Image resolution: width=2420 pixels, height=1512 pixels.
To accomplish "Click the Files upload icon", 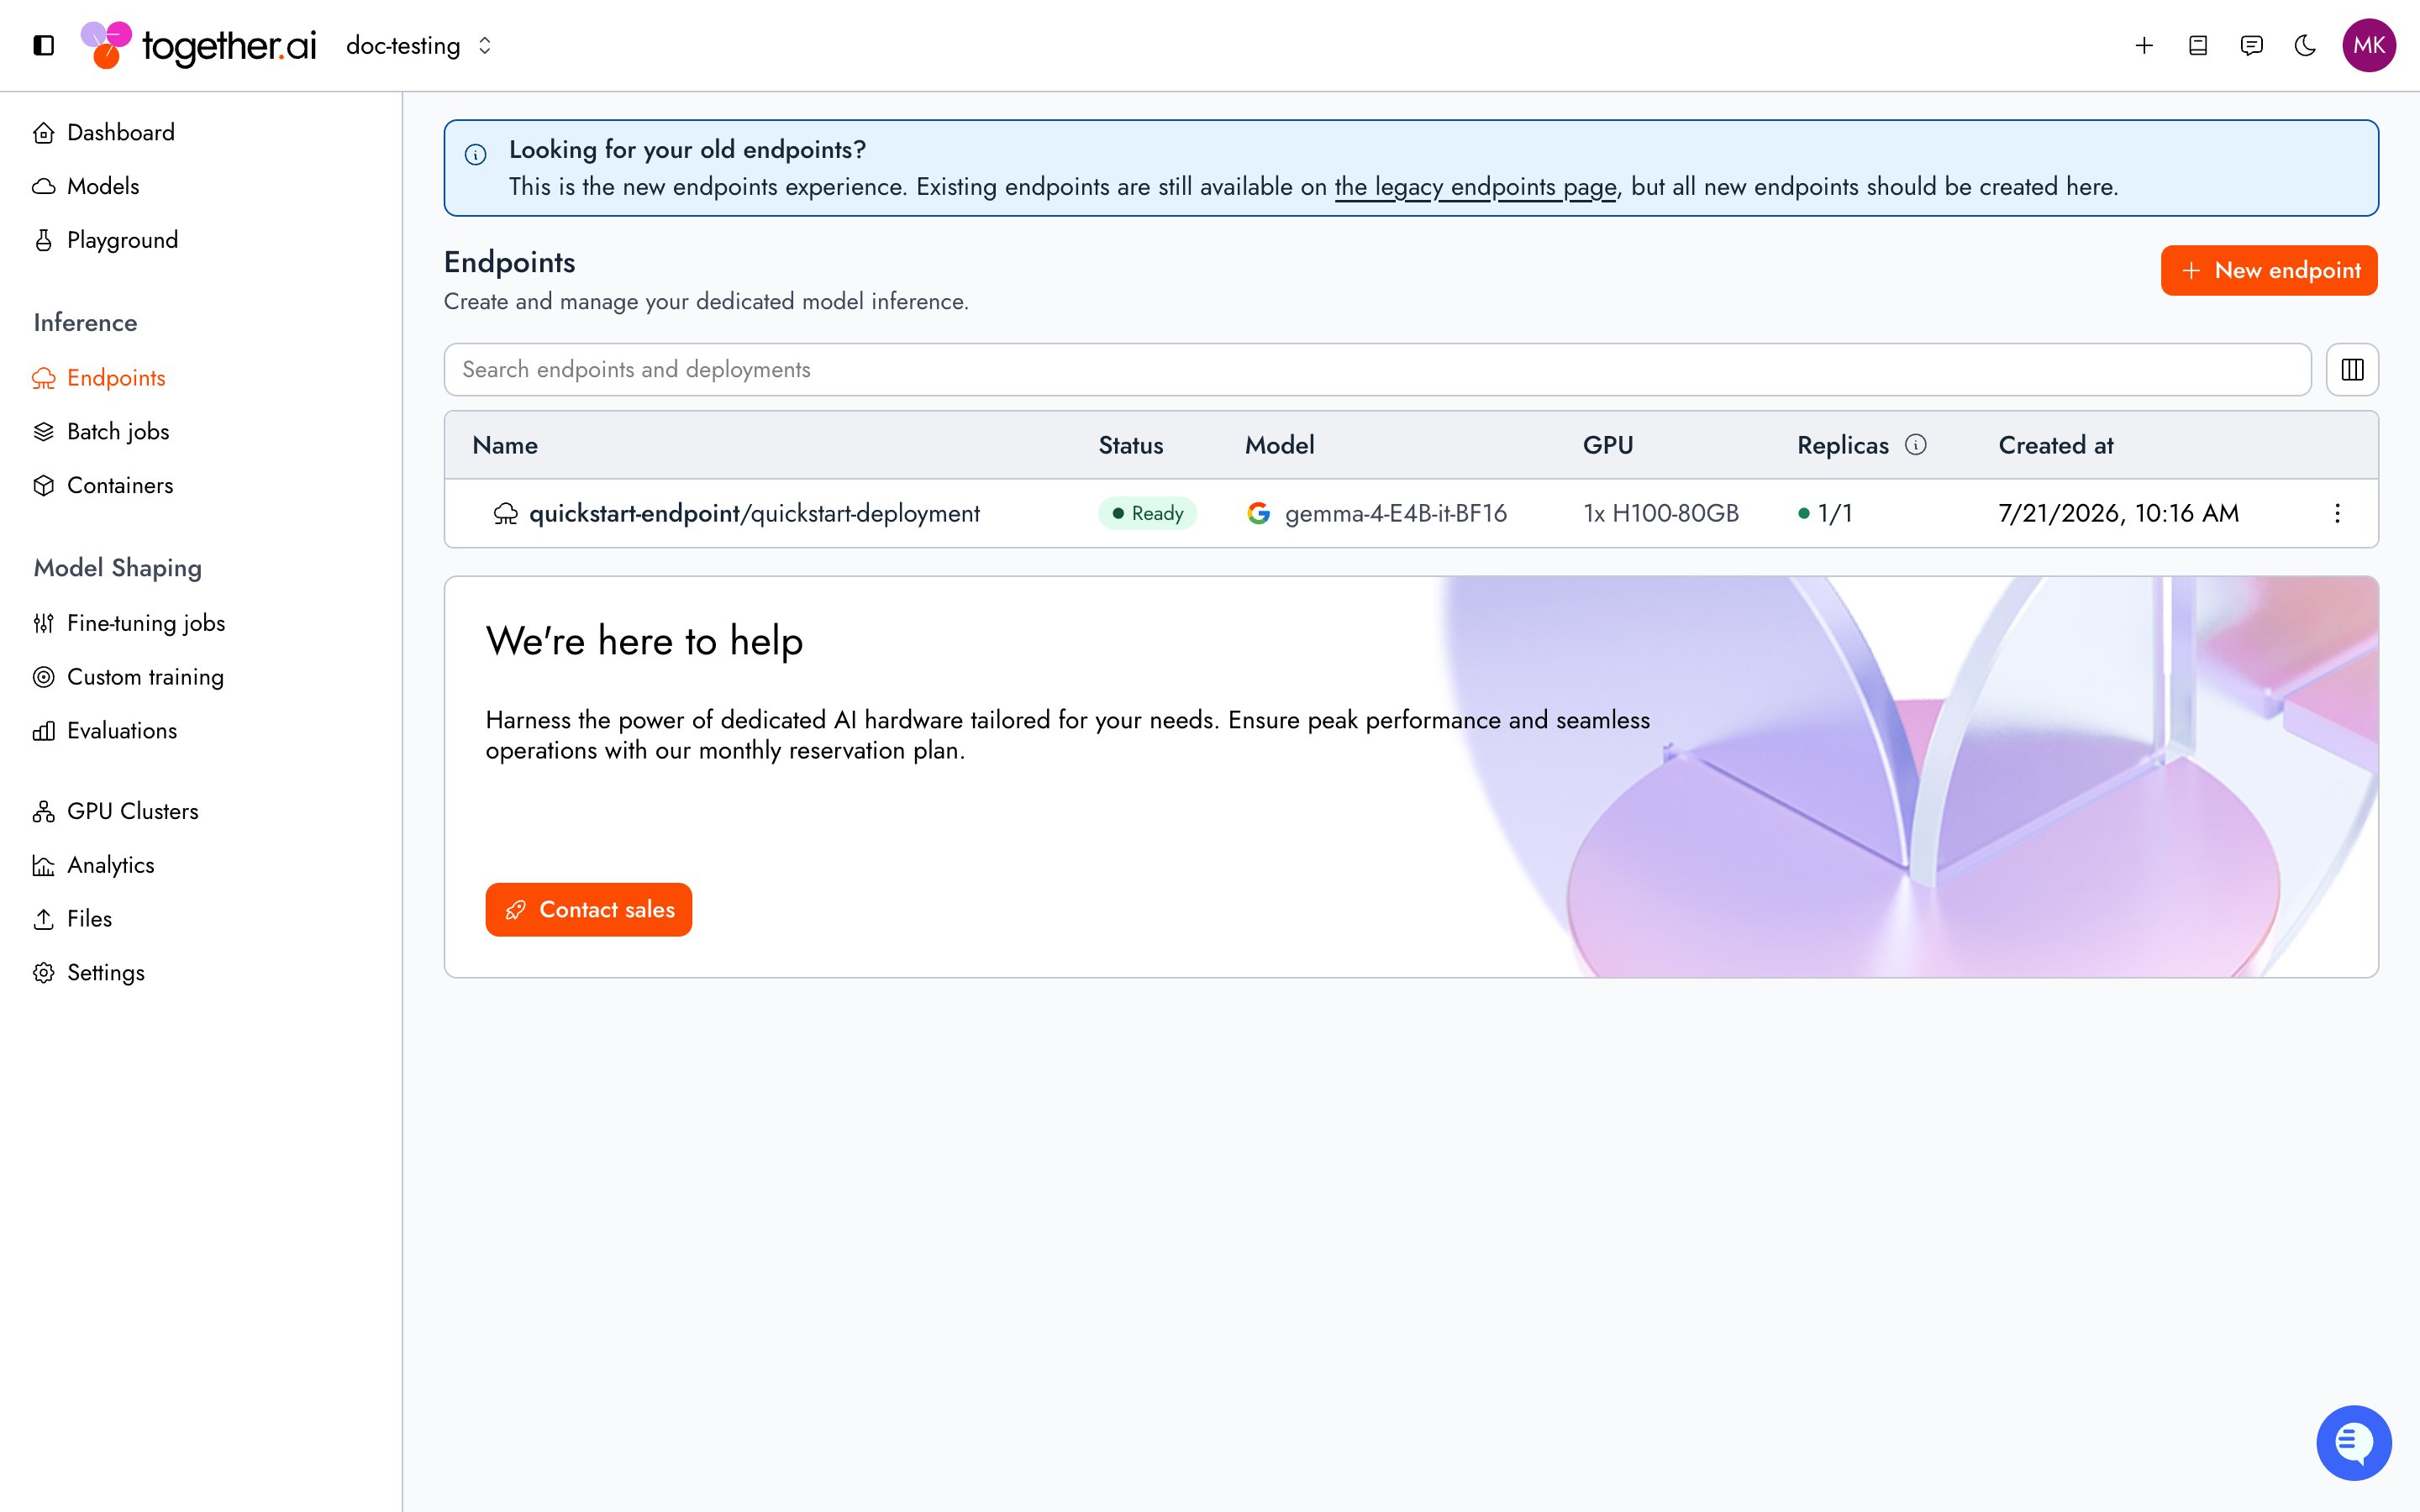I will coord(43,920).
